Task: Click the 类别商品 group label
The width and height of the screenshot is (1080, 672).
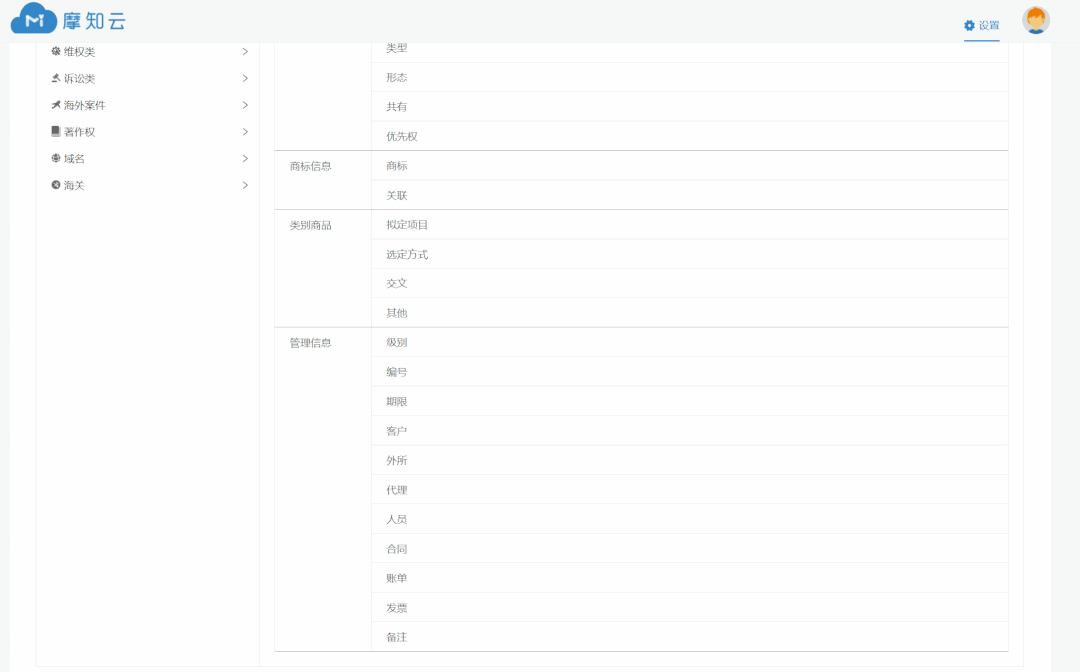Action: [311, 225]
